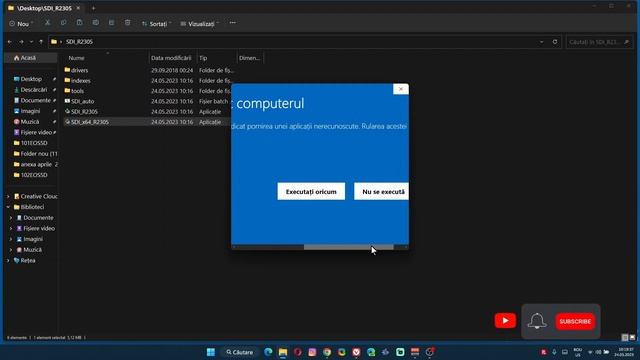This screenshot has height=360, width=640.
Task: Go up one folder level
Action: coord(41,42)
